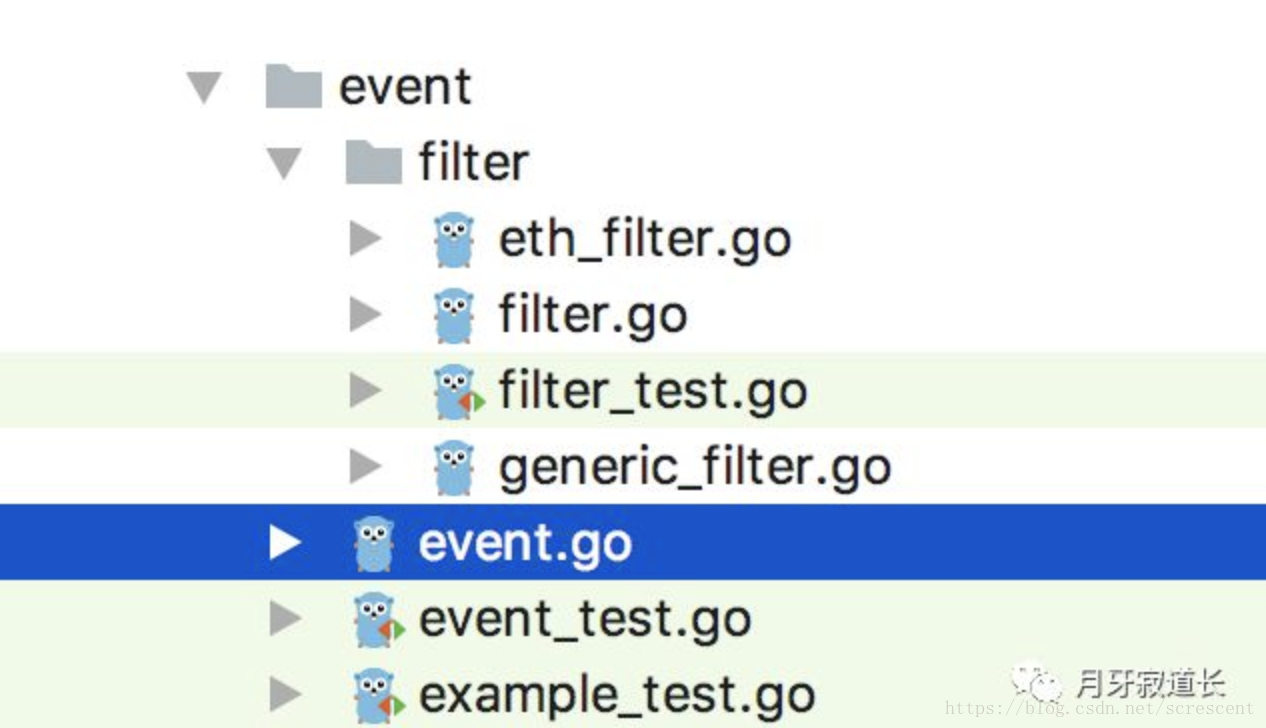Click the test gopher icon for filter_test.go
This screenshot has height=728, width=1266.
456,392
